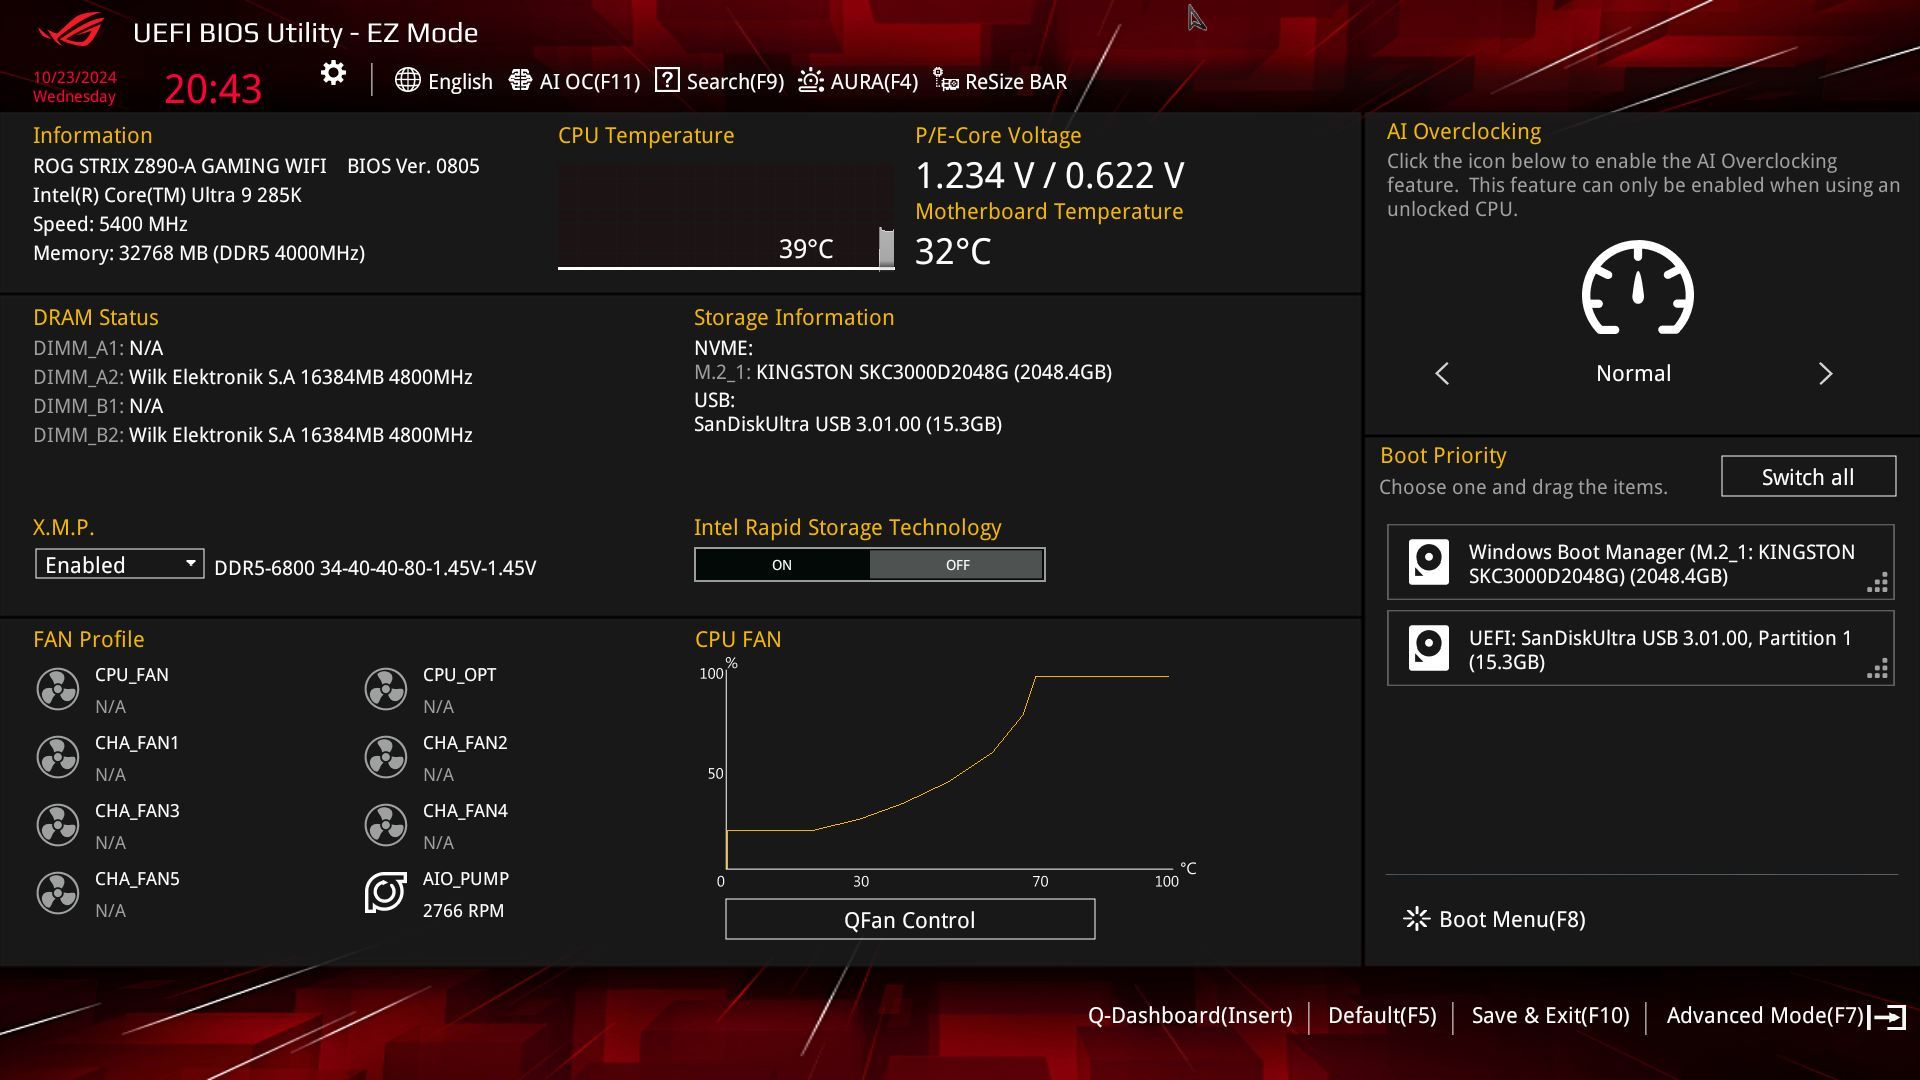Select the CPU_FAN fan icon
Viewport: 1920px width, 1080px height.
coord(58,689)
